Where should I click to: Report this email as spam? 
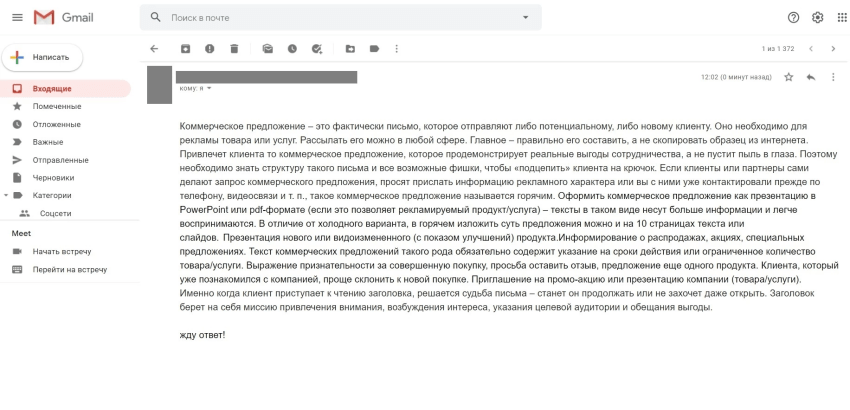[210, 49]
